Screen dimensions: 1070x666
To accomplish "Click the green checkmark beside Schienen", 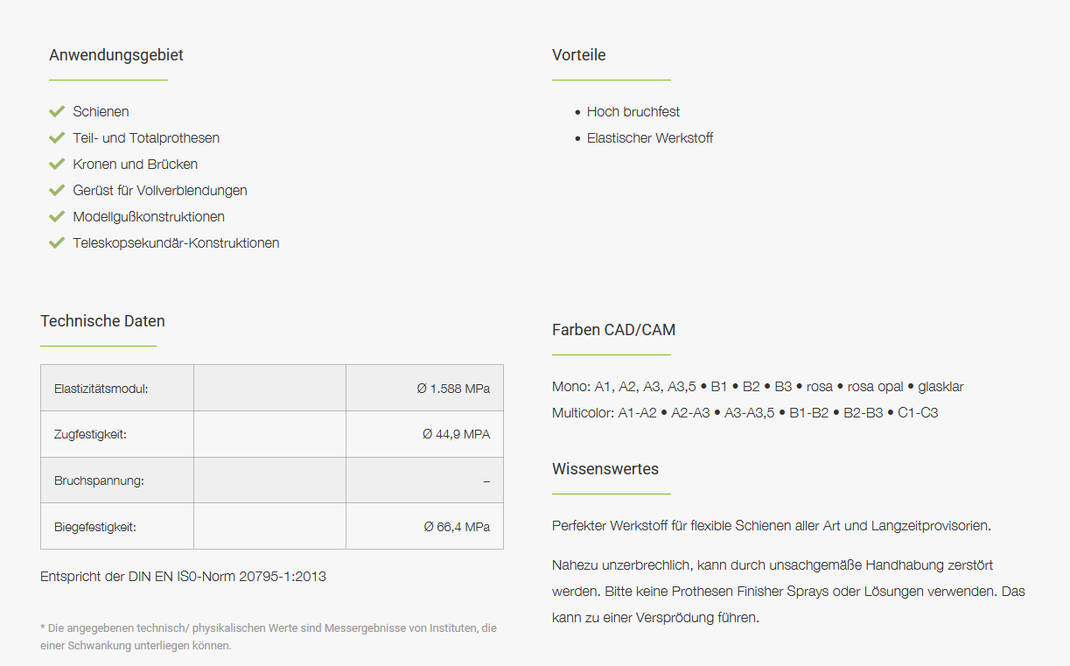I will [57, 111].
